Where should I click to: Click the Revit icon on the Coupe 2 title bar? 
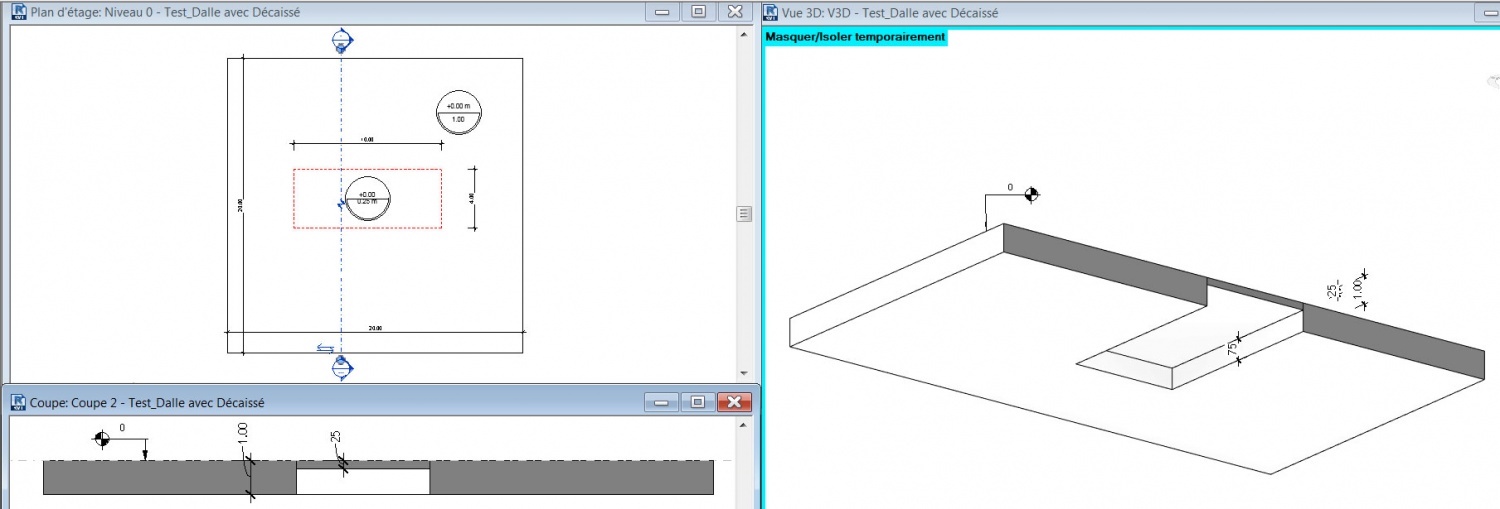coord(17,402)
